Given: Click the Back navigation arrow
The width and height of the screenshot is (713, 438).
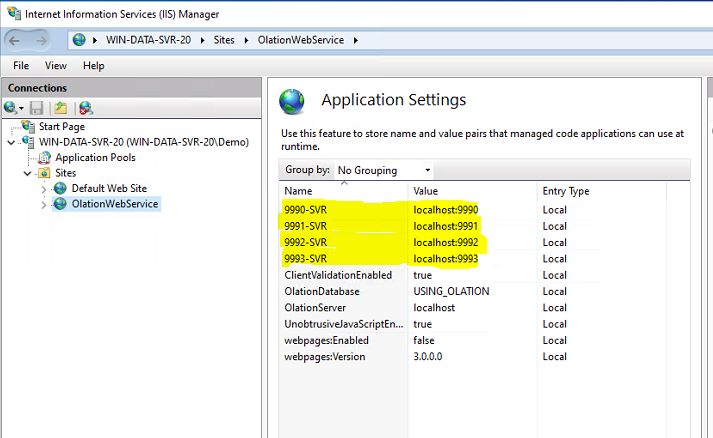Looking at the screenshot, I should tap(14, 40).
